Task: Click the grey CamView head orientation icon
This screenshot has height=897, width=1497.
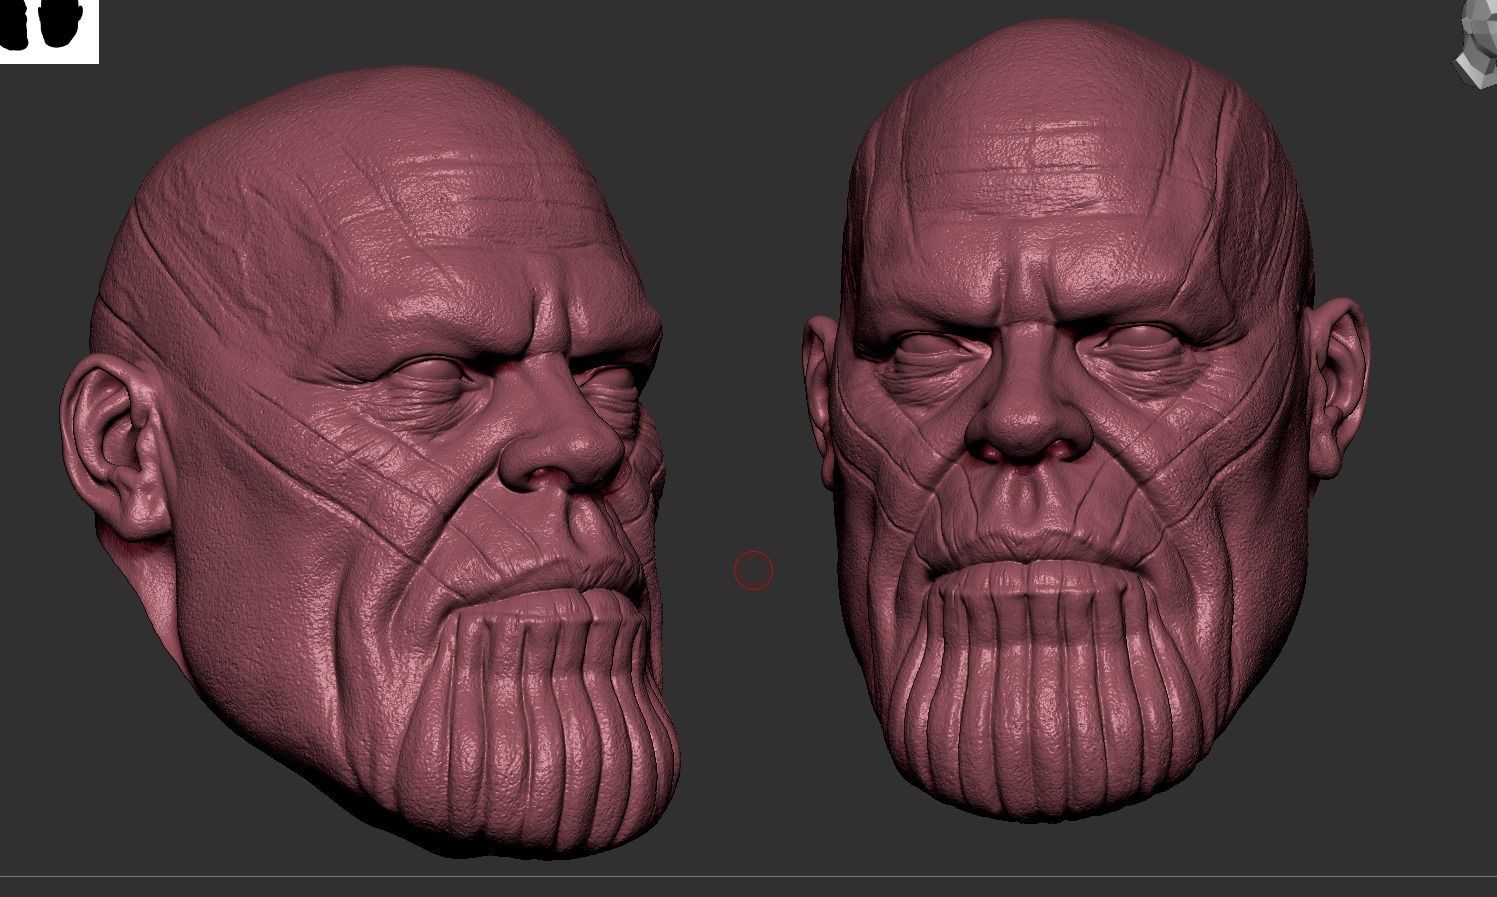Action: click(1476, 44)
